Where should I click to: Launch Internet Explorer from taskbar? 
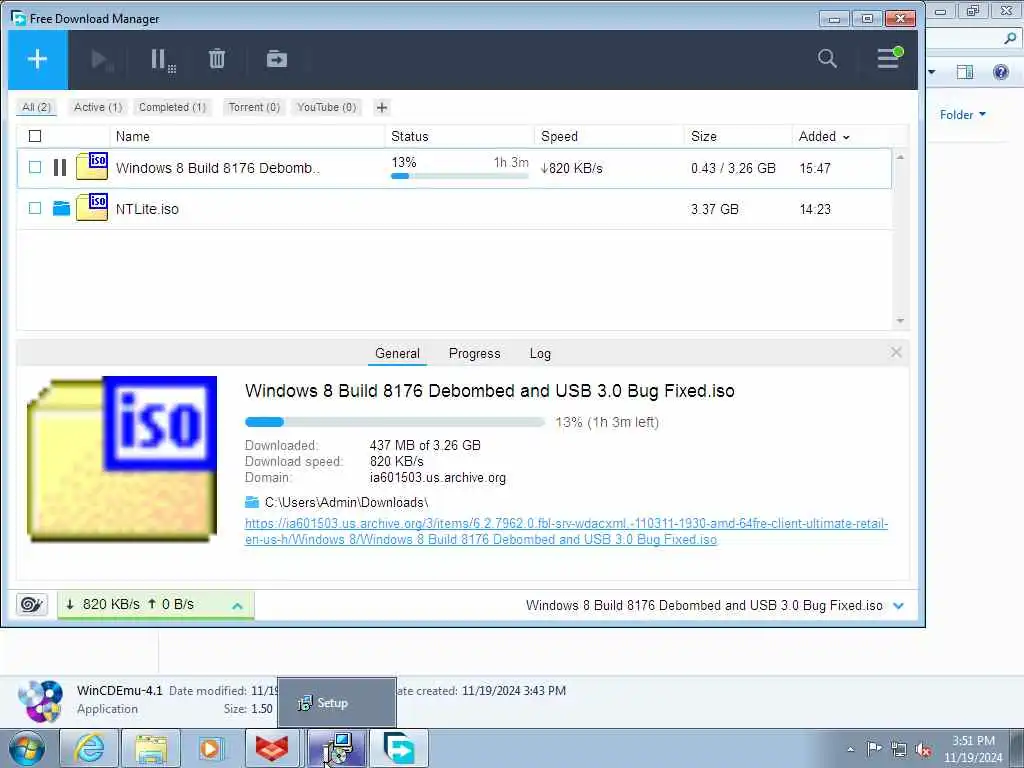[x=89, y=748]
